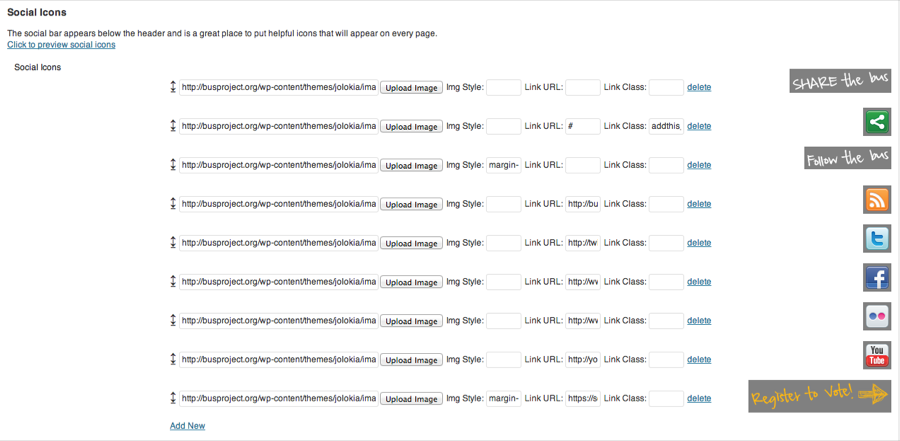Focus Img Style 'margin-' field in Register to Vote row
The height and width of the screenshot is (441, 900).
pos(504,399)
